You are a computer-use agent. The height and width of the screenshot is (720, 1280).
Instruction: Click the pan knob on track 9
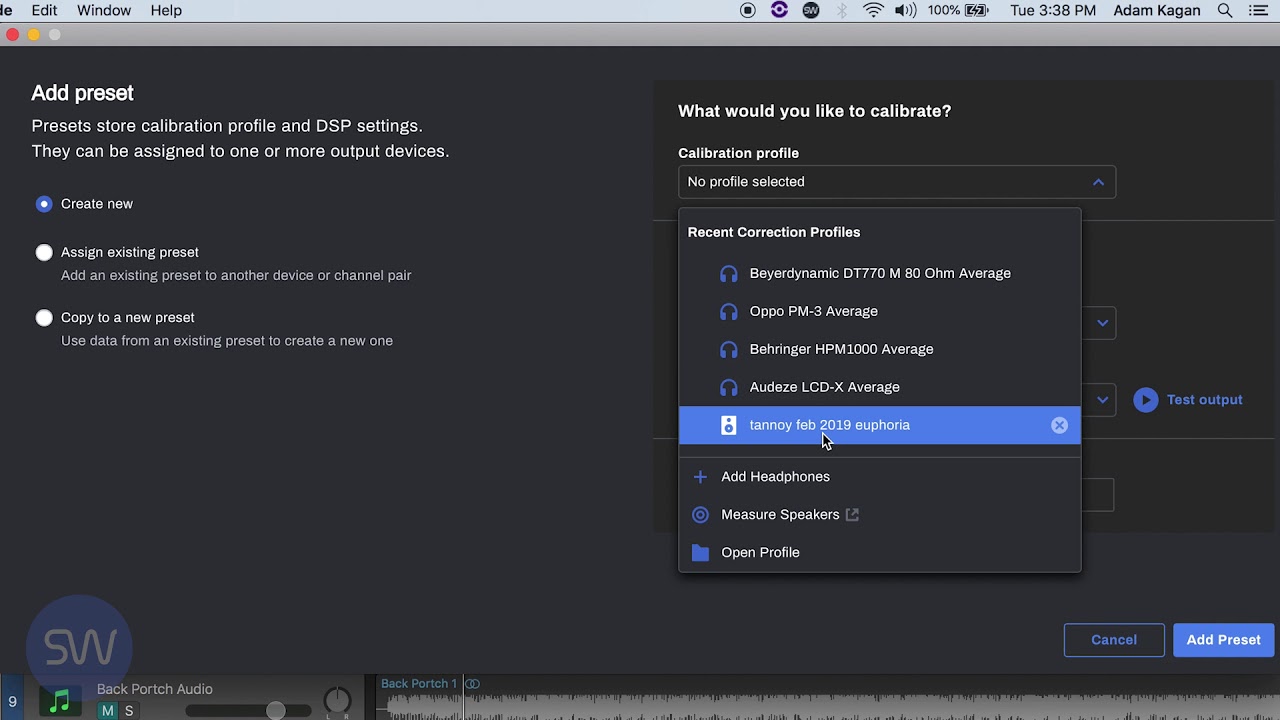(338, 702)
